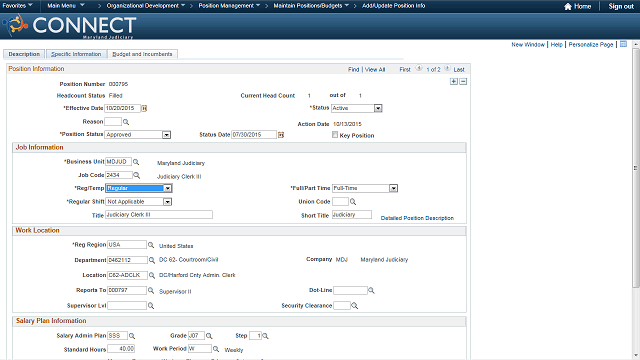Expand the Organizational Development breadcrumb menu

pyautogui.click(x=146, y=6)
